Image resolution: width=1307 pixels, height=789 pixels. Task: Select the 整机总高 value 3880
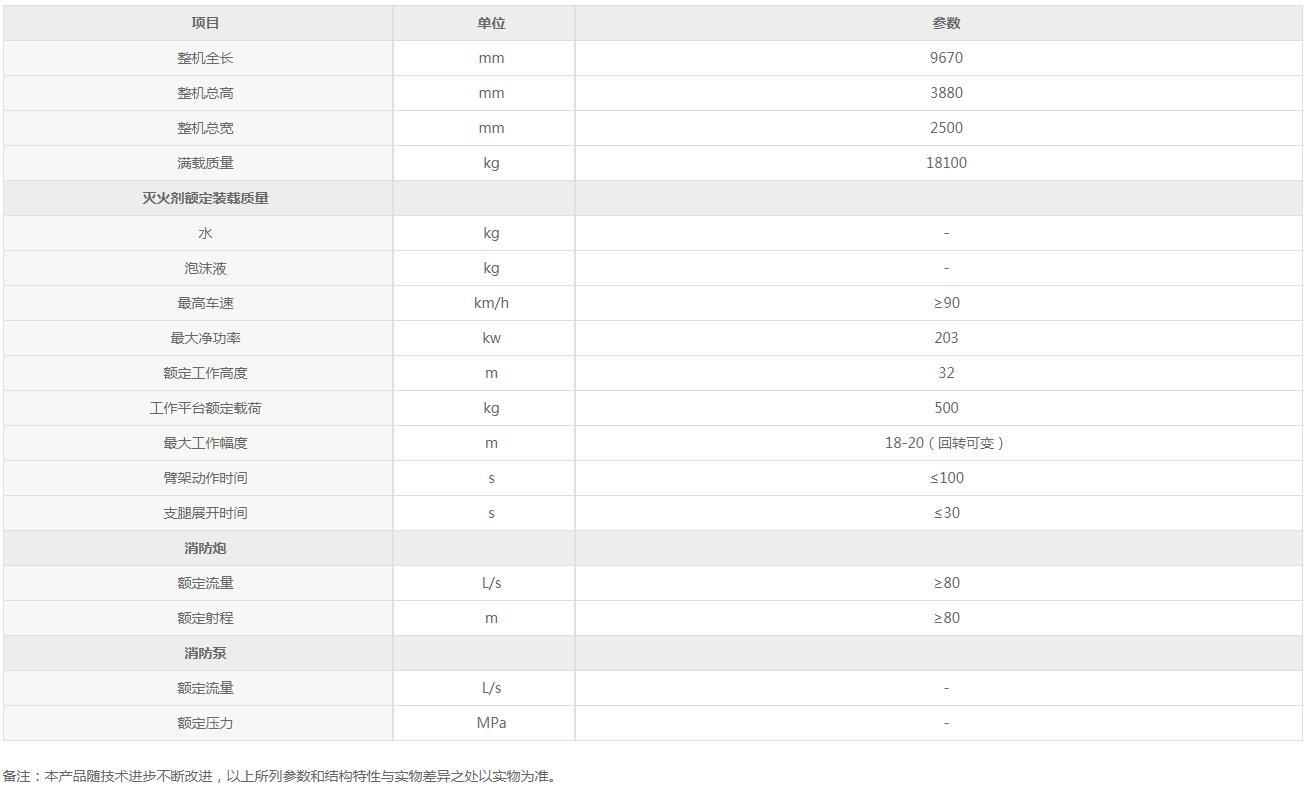[x=946, y=93]
